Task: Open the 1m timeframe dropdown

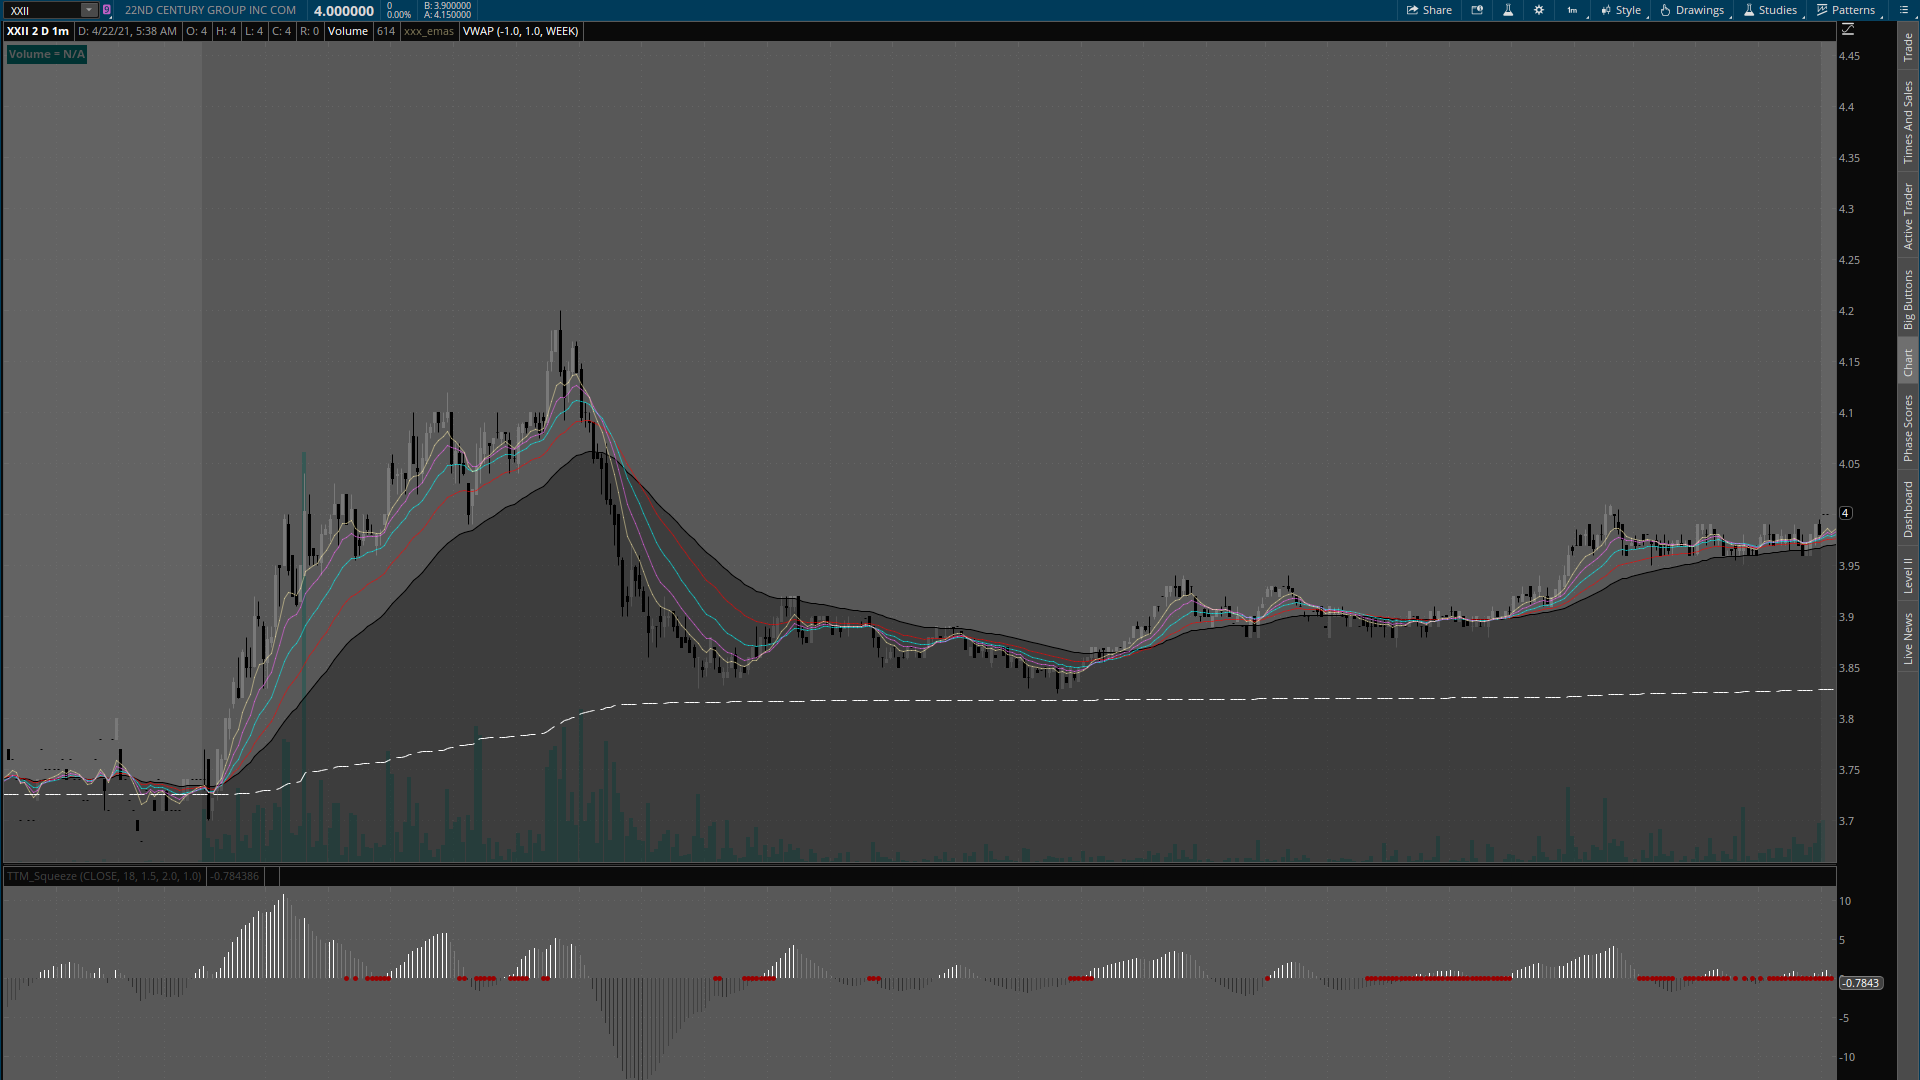Action: click(1573, 10)
